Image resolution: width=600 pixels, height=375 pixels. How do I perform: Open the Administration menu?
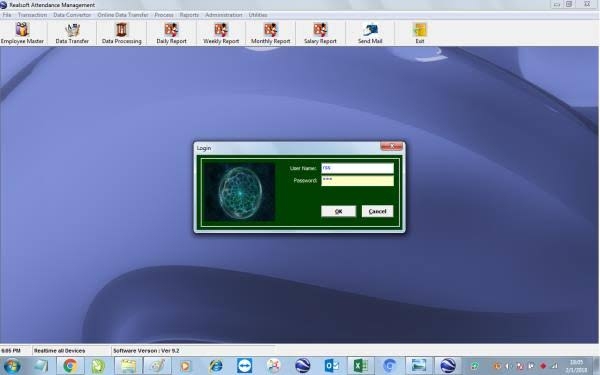click(x=223, y=15)
